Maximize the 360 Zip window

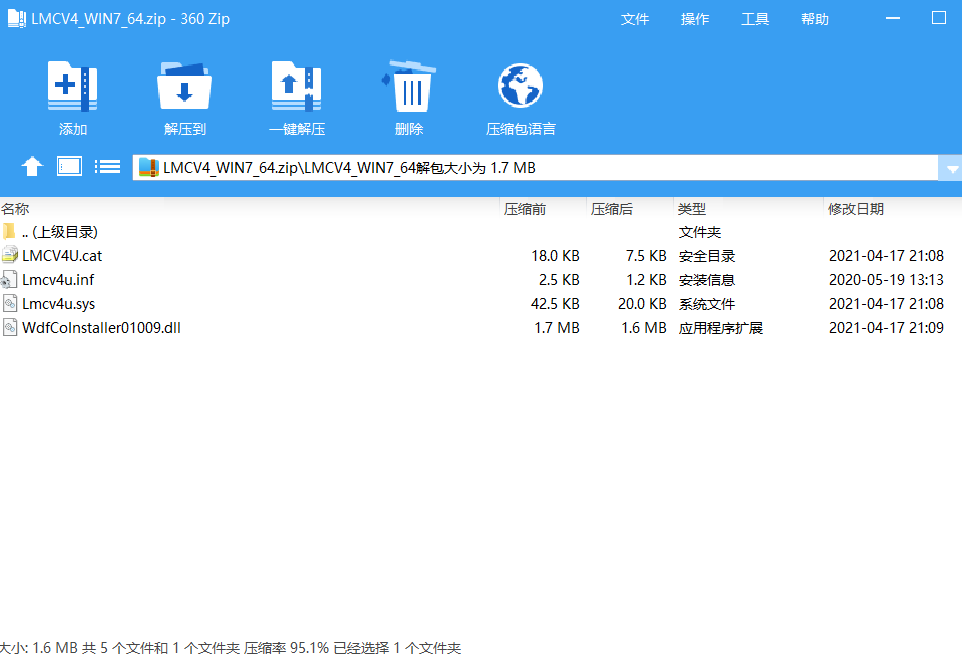(939, 18)
